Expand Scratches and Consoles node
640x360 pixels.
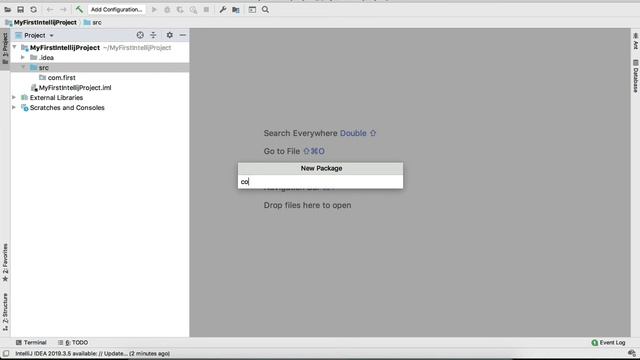[x=14, y=108]
